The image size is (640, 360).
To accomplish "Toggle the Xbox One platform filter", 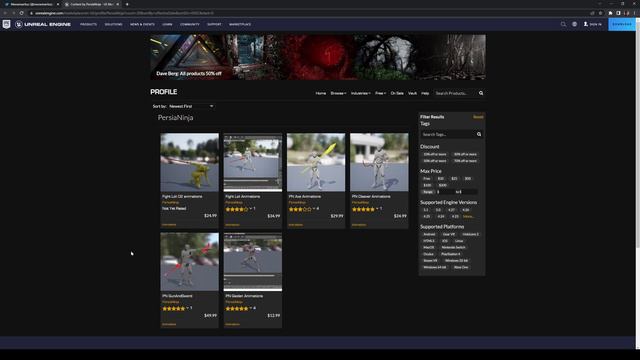I will pyautogui.click(x=461, y=267).
